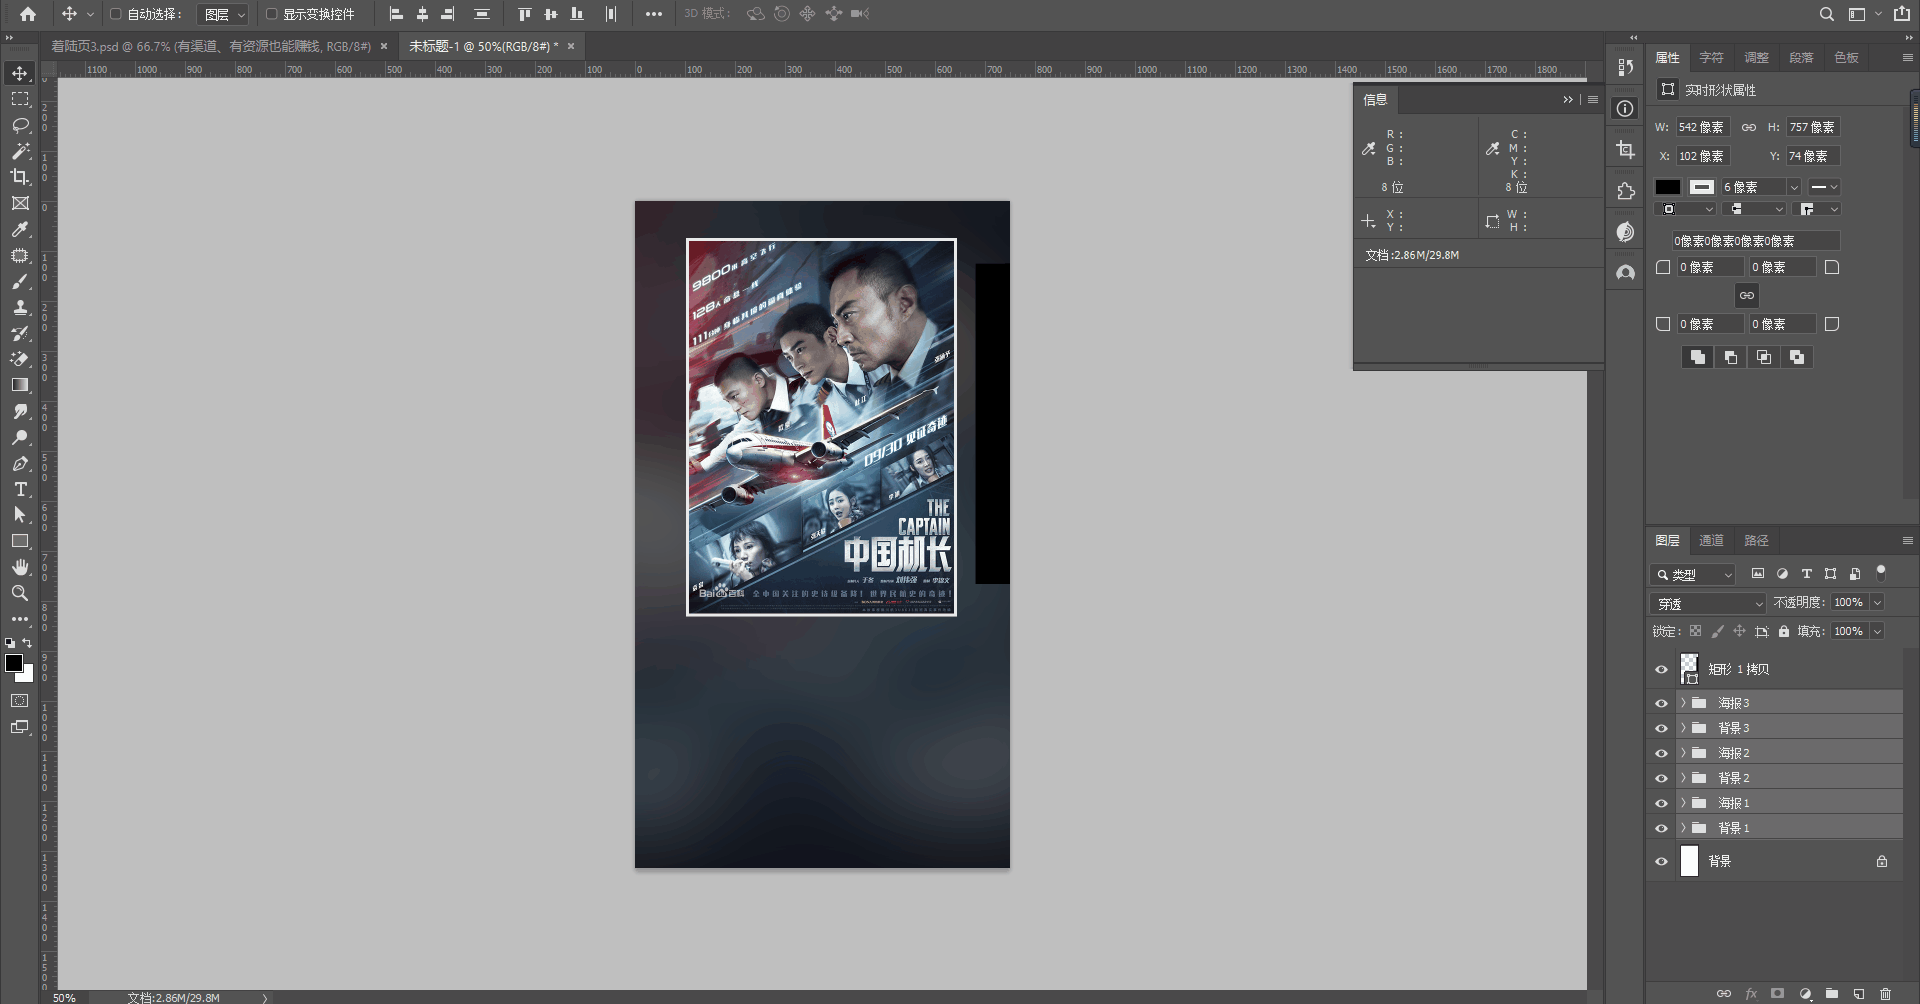Click the share icon at top right
This screenshot has height=1004, width=1920.
click(x=1901, y=14)
